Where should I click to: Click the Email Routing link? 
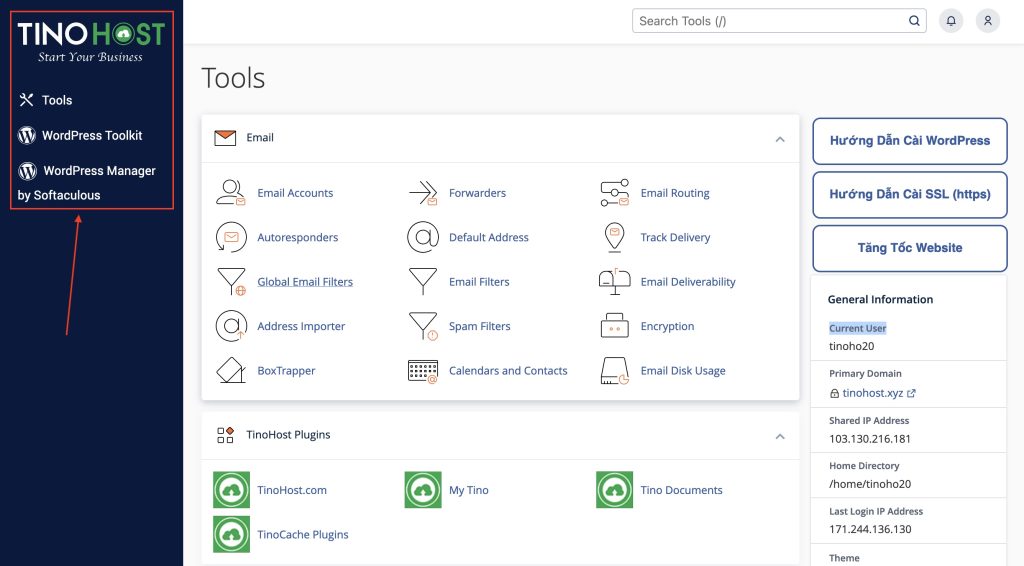(x=675, y=193)
